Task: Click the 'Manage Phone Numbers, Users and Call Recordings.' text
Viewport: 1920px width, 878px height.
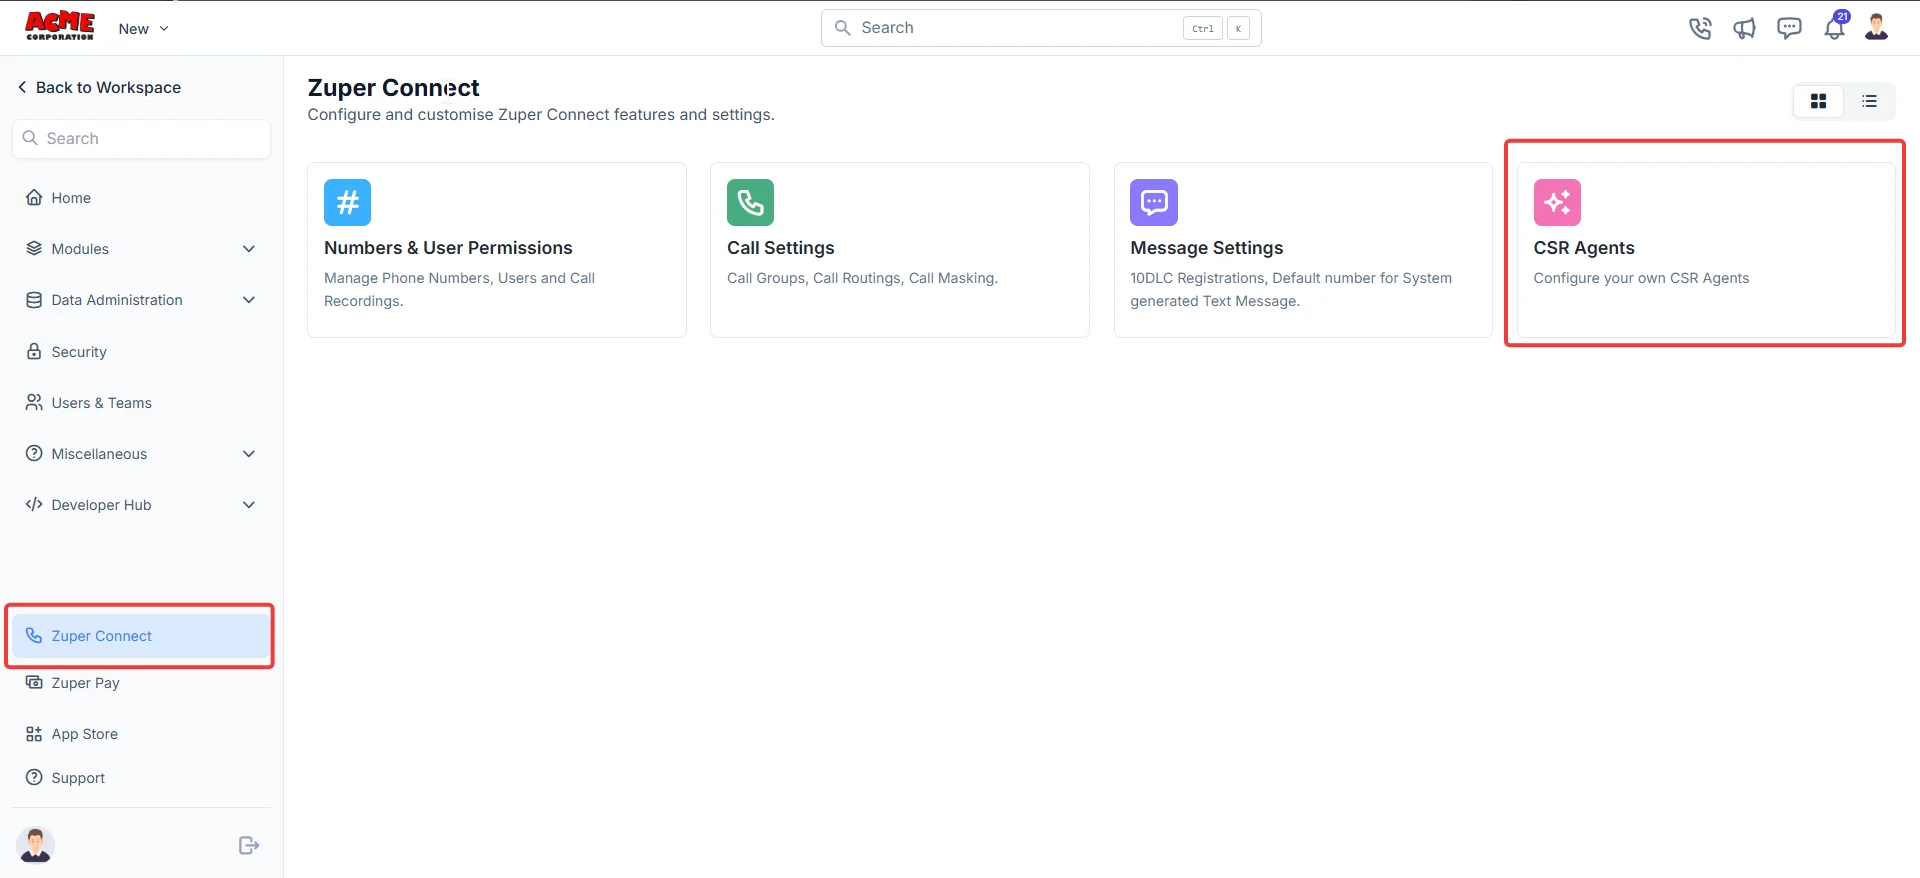Action: (x=459, y=289)
